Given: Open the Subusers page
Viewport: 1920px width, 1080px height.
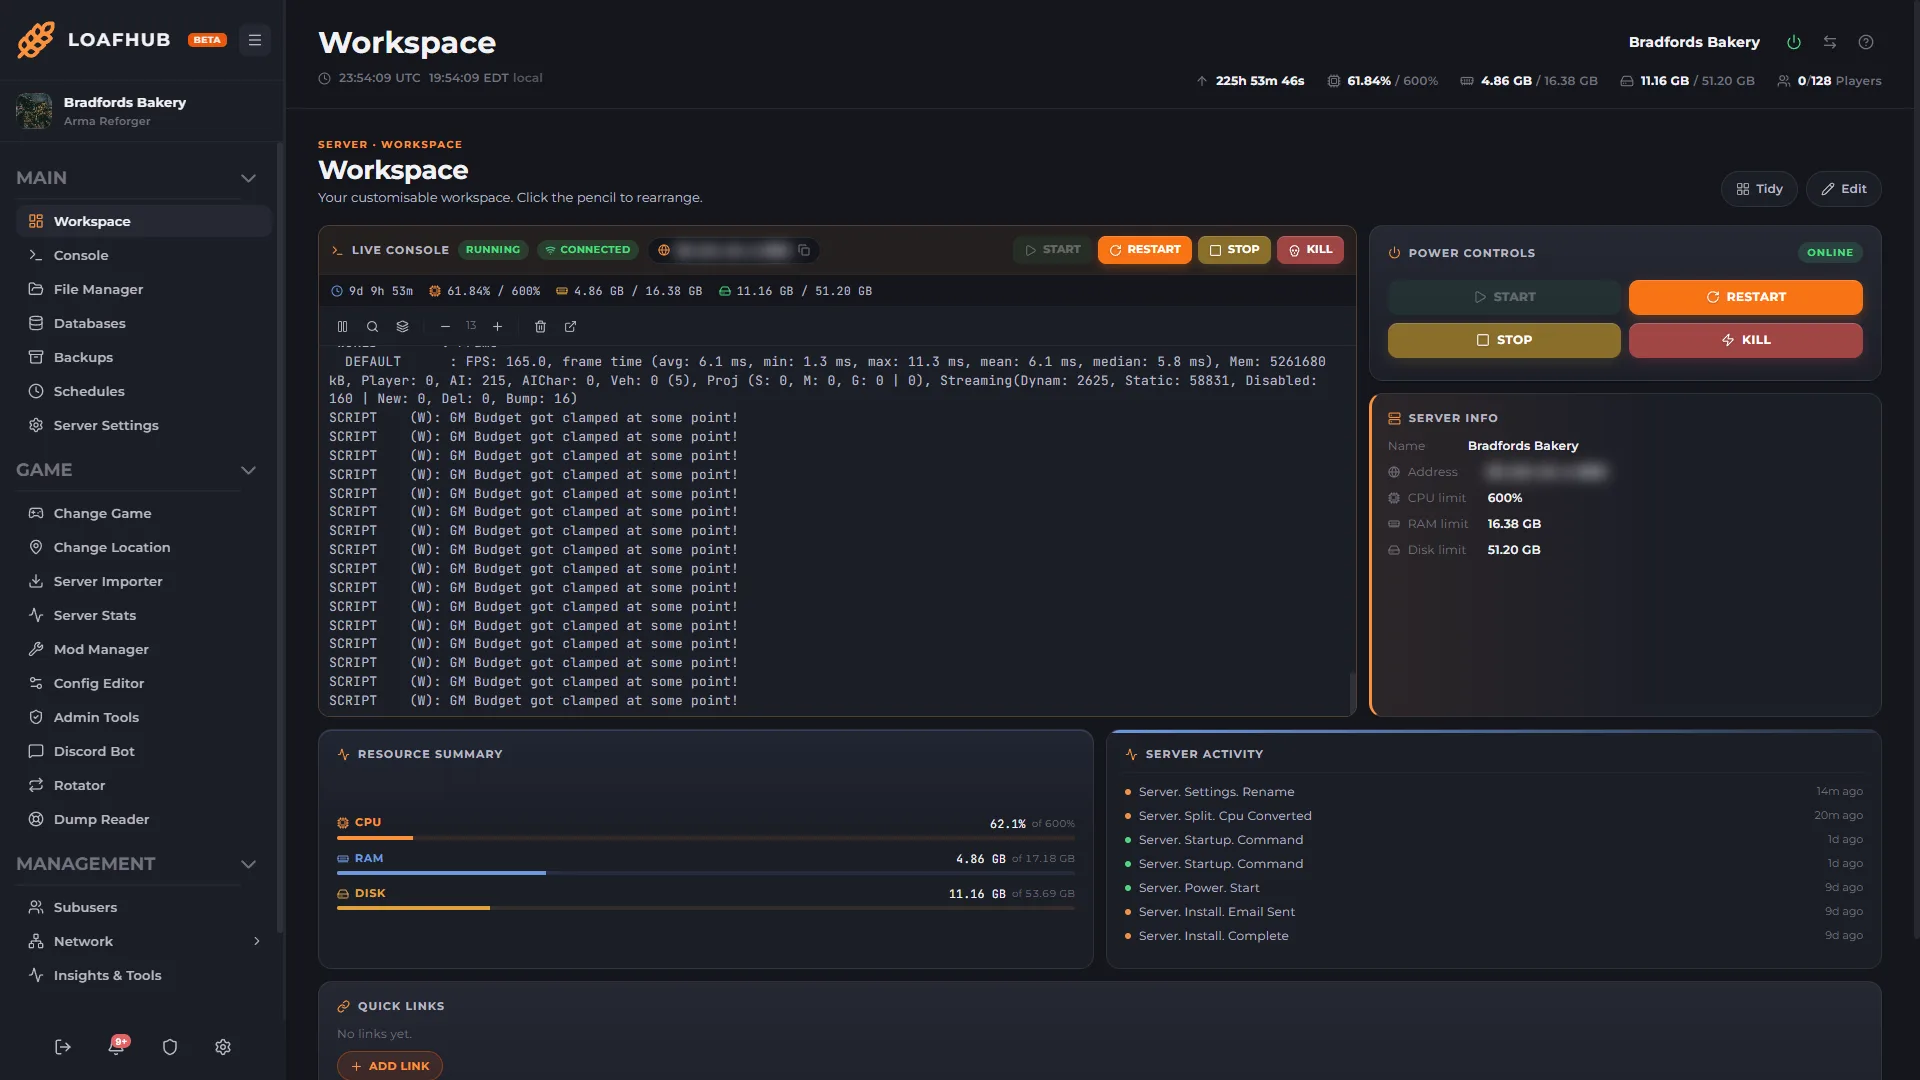Looking at the screenshot, I should click(143, 907).
